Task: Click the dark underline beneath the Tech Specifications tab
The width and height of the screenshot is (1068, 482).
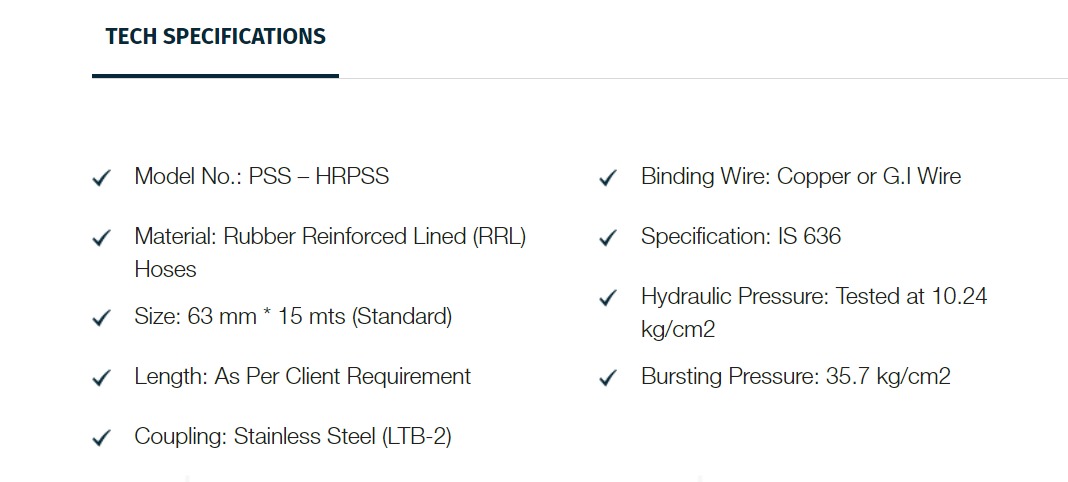Action: [x=215, y=76]
